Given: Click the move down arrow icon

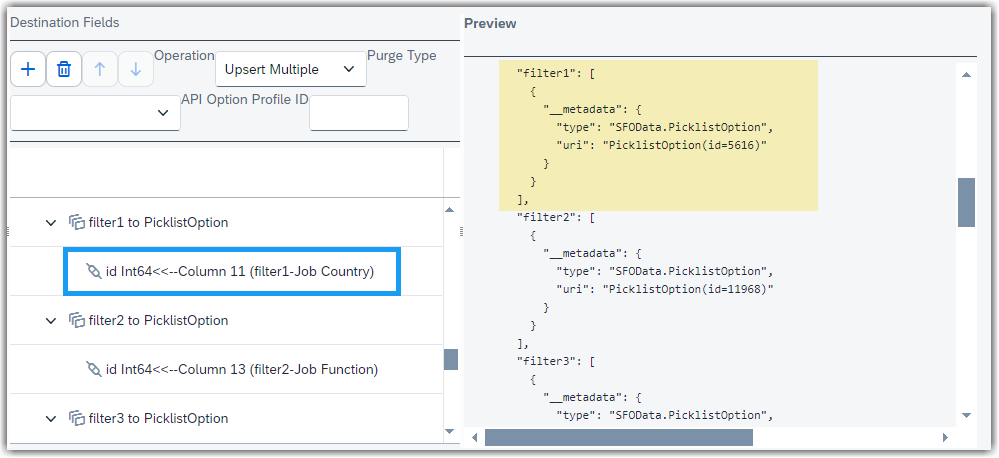Looking at the screenshot, I should coord(136,69).
